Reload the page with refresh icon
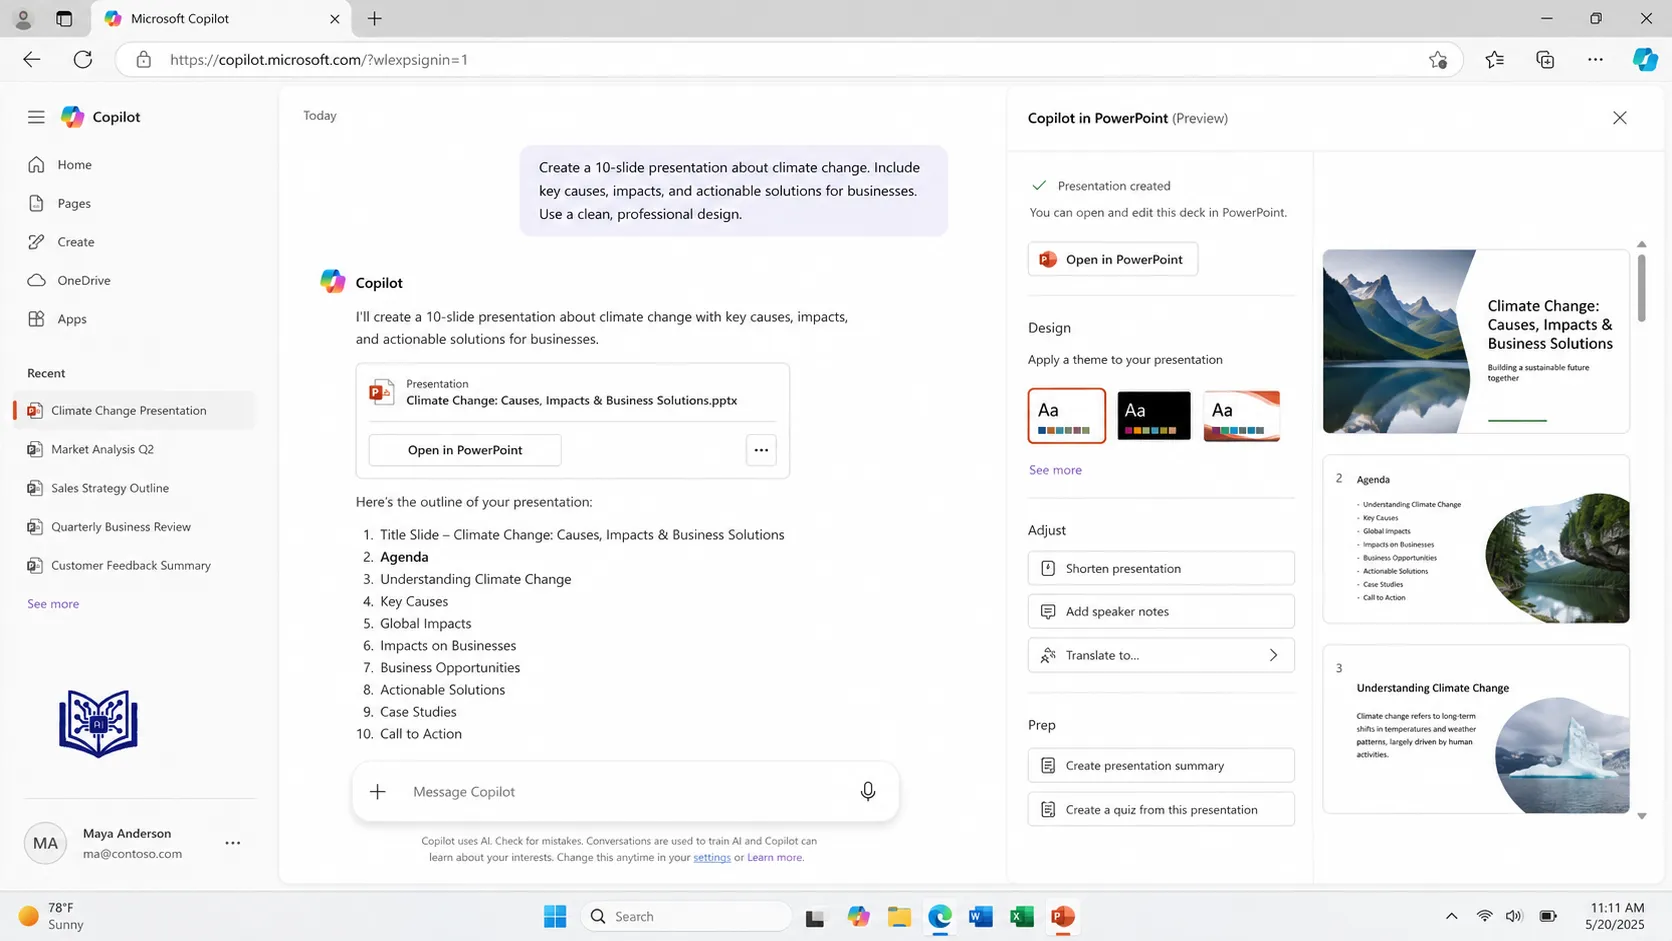Screen dimensions: 1672x941 (x=83, y=59)
